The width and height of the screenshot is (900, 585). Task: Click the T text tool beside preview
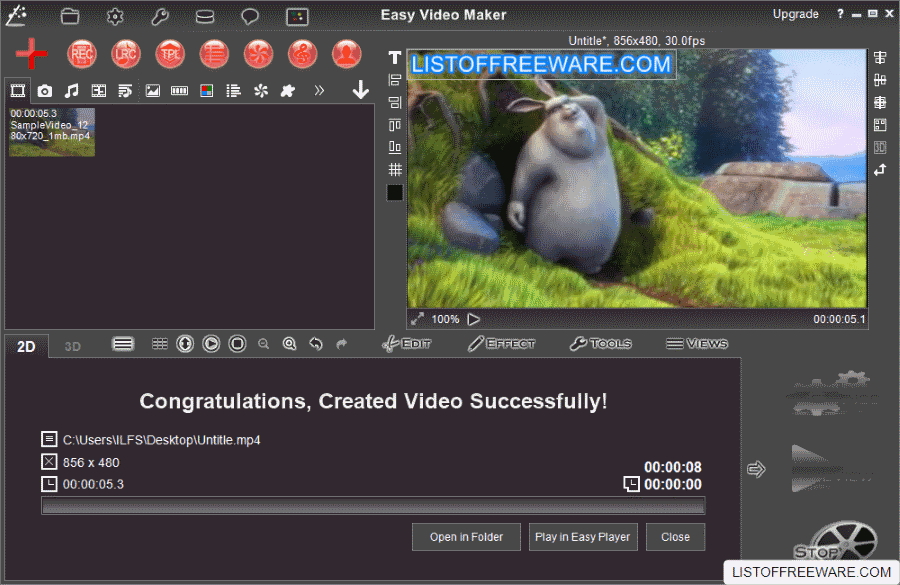pyautogui.click(x=394, y=57)
